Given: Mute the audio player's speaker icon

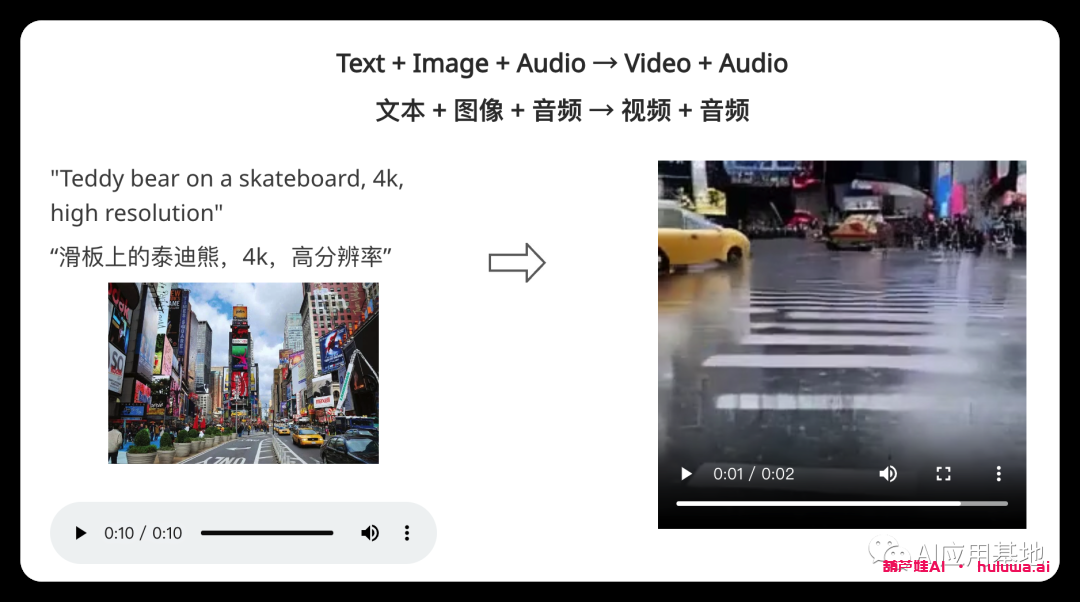Looking at the screenshot, I should pos(370,533).
